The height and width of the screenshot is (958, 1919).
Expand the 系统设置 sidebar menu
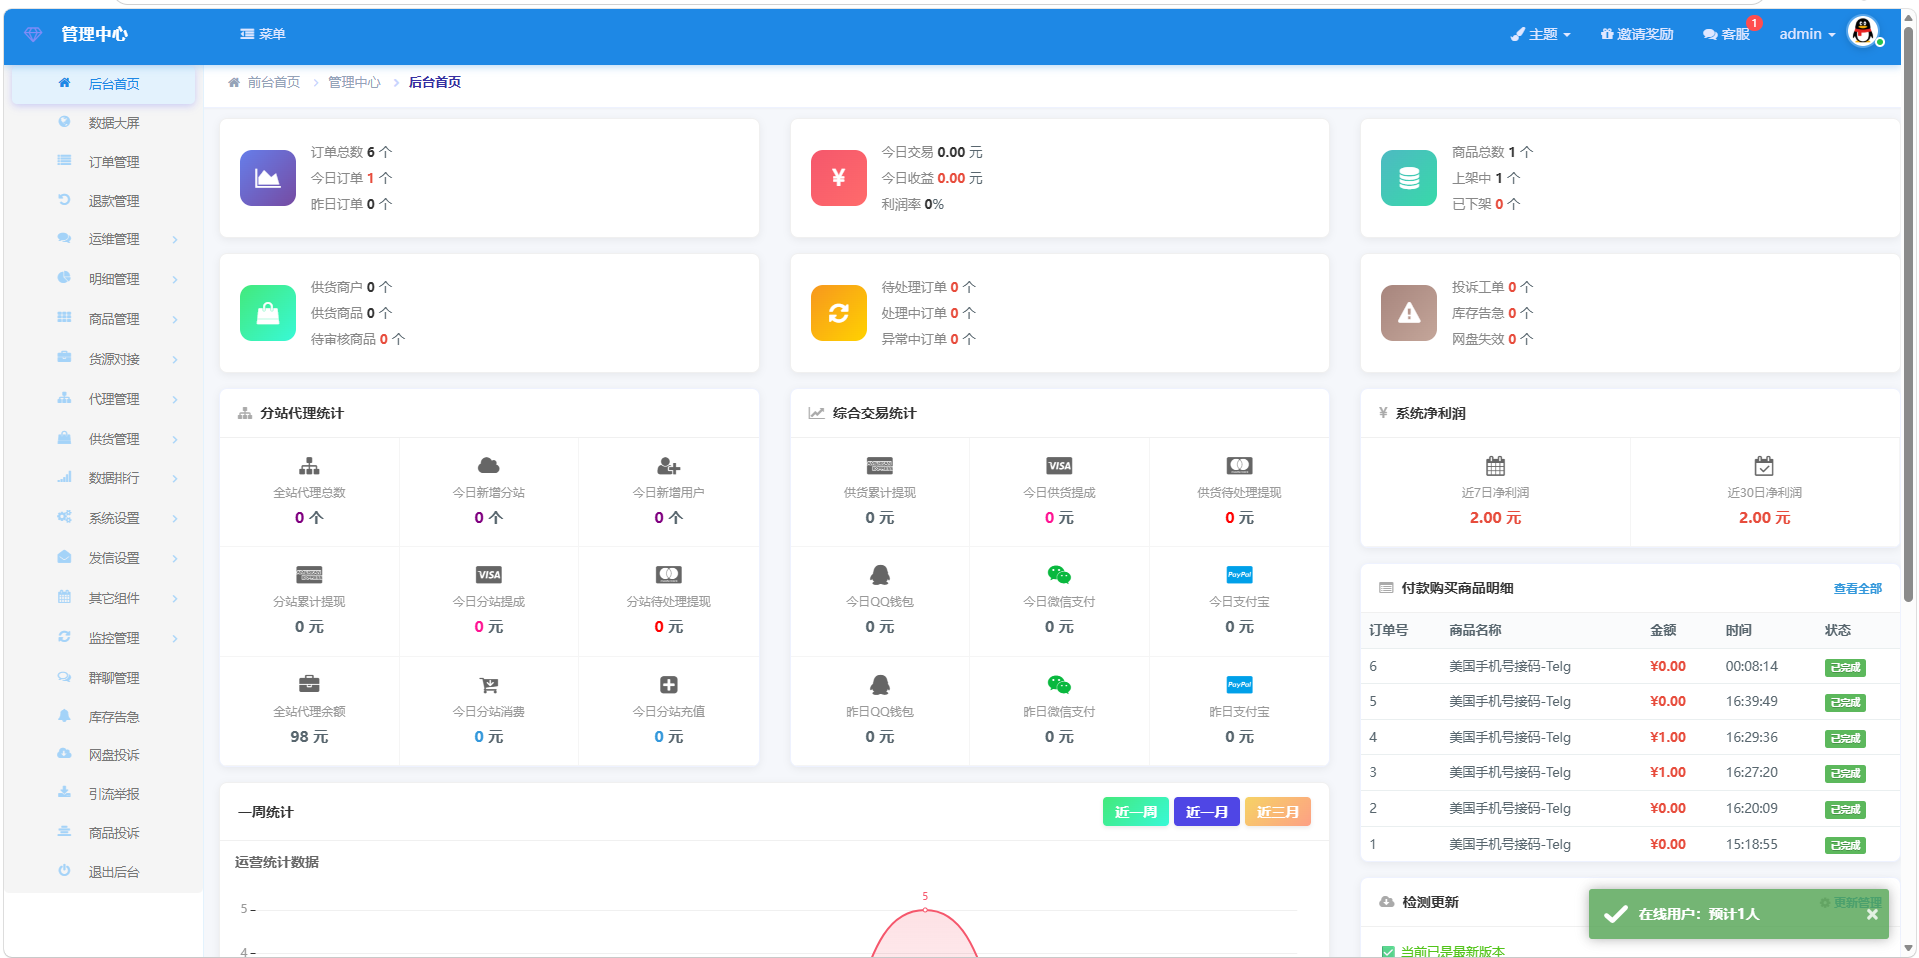tap(103, 518)
